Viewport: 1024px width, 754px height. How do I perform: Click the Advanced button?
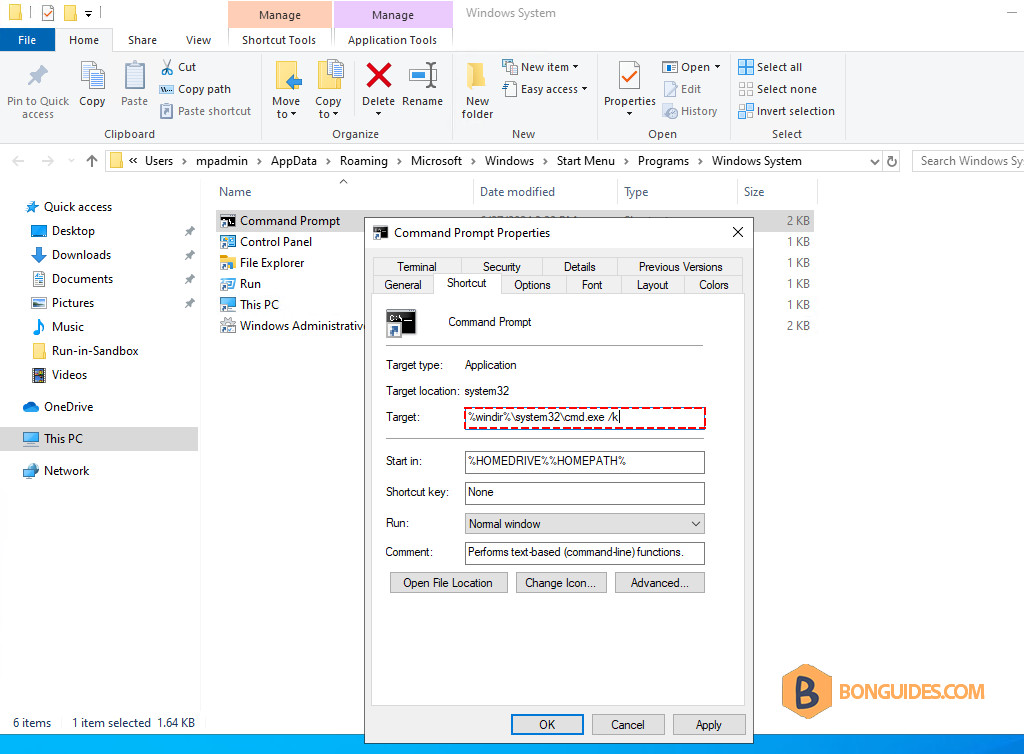[660, 583]
